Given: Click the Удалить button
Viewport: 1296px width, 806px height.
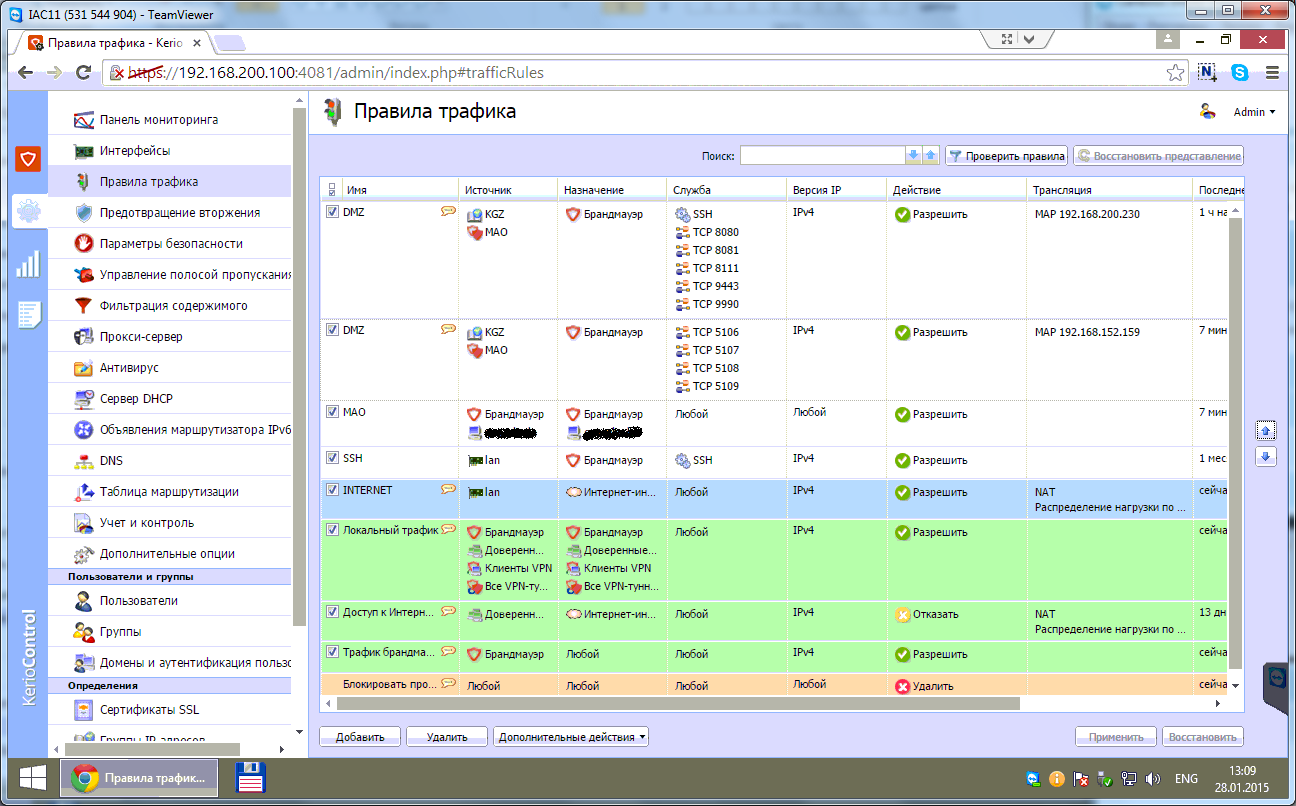Looking at the screenshot, I should click(447, 737).
